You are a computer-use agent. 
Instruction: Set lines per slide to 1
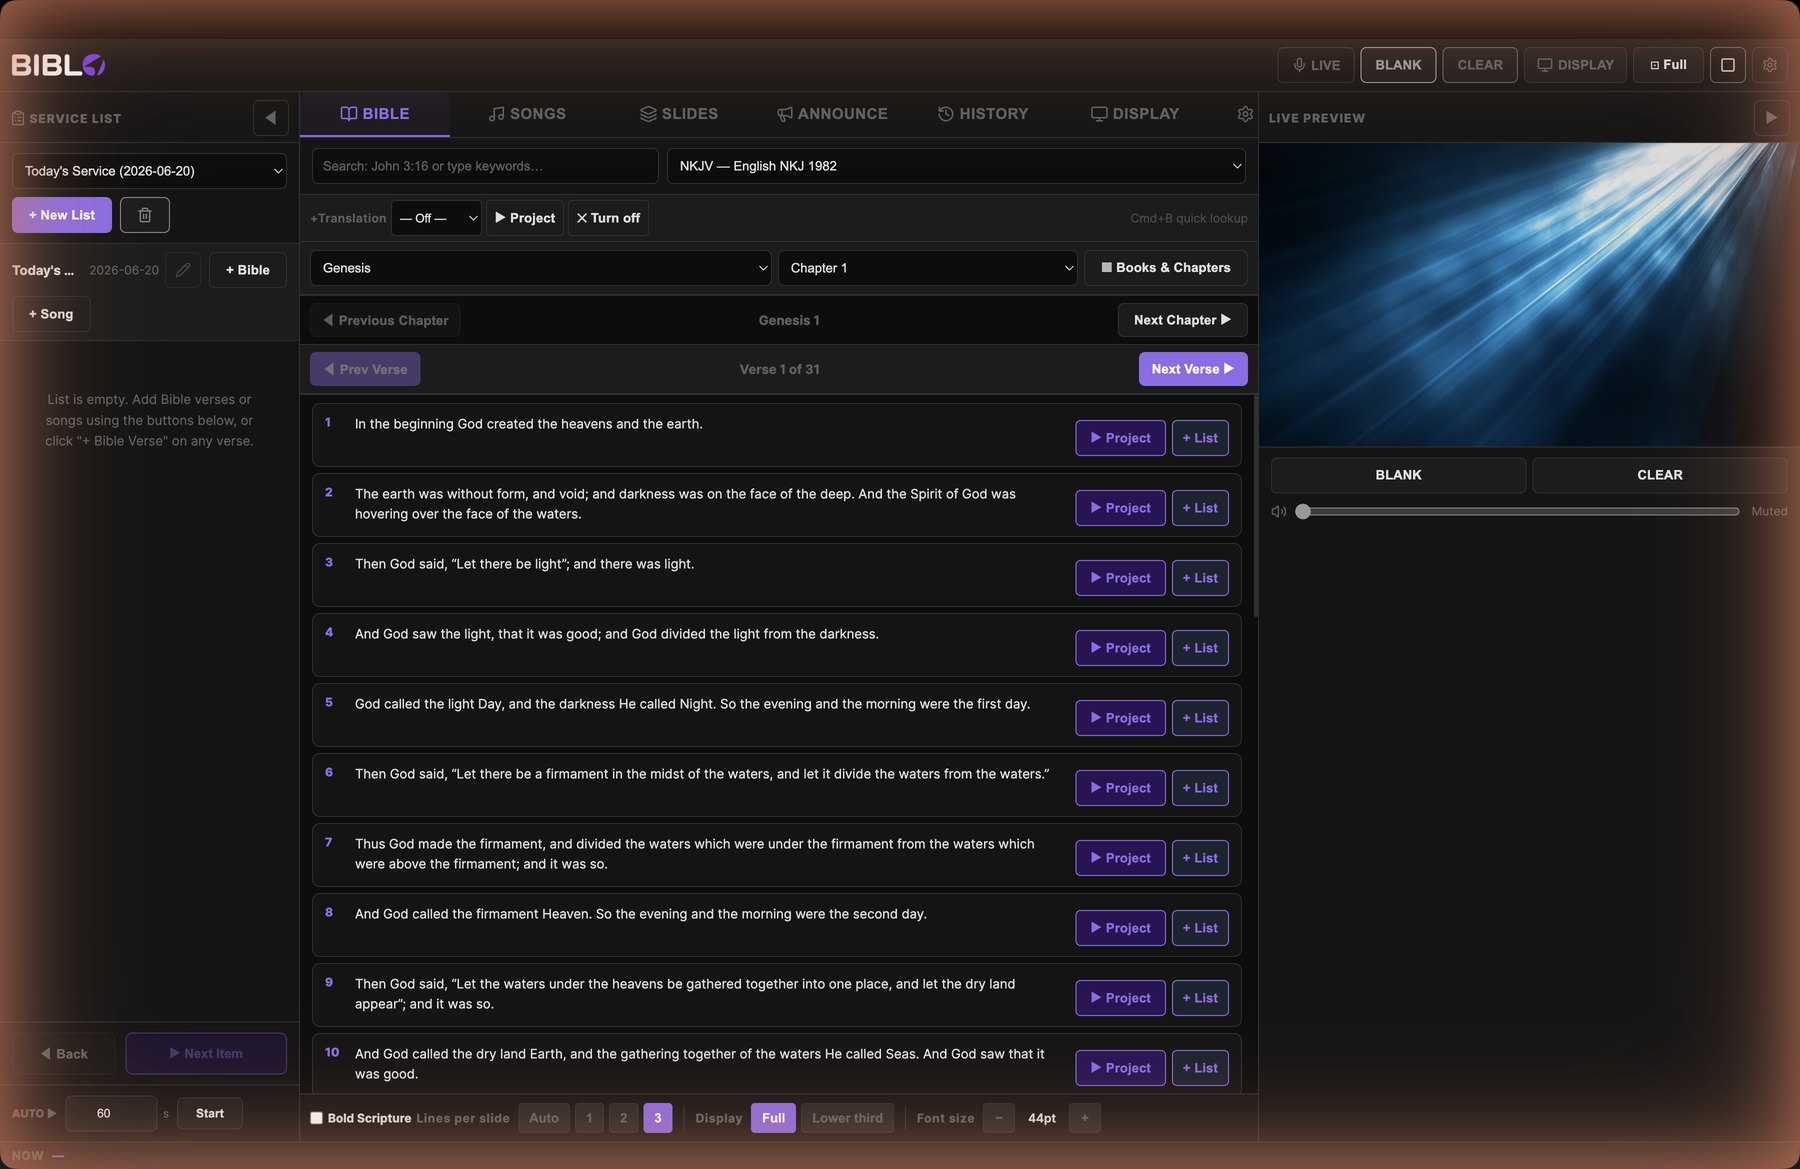[589, 1118]
